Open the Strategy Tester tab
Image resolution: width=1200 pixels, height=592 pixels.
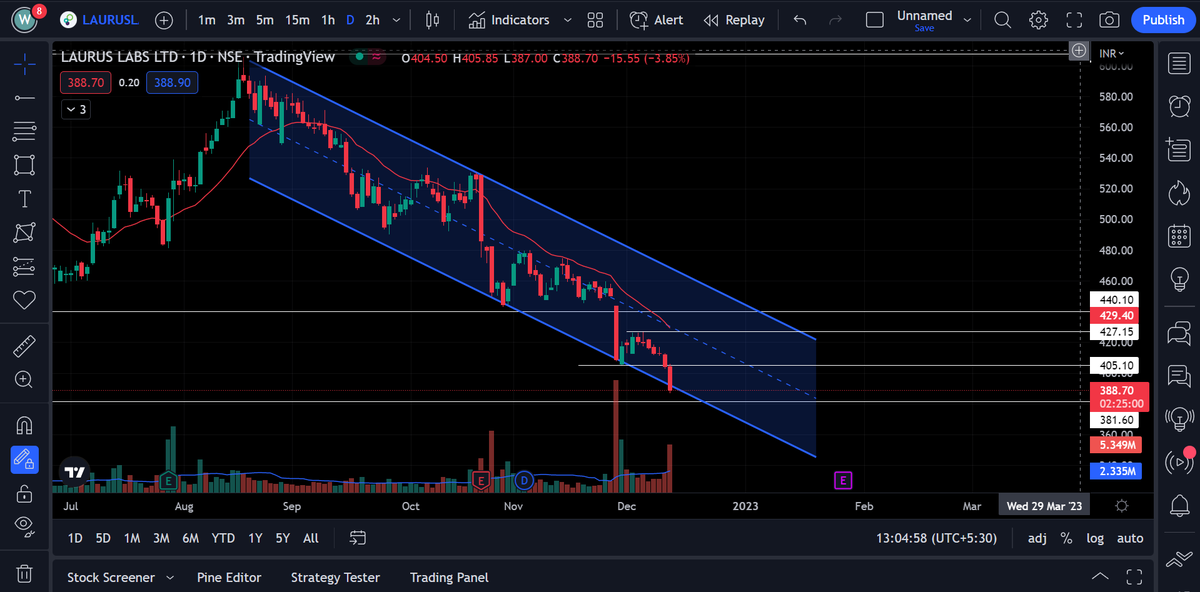(335, 577)
